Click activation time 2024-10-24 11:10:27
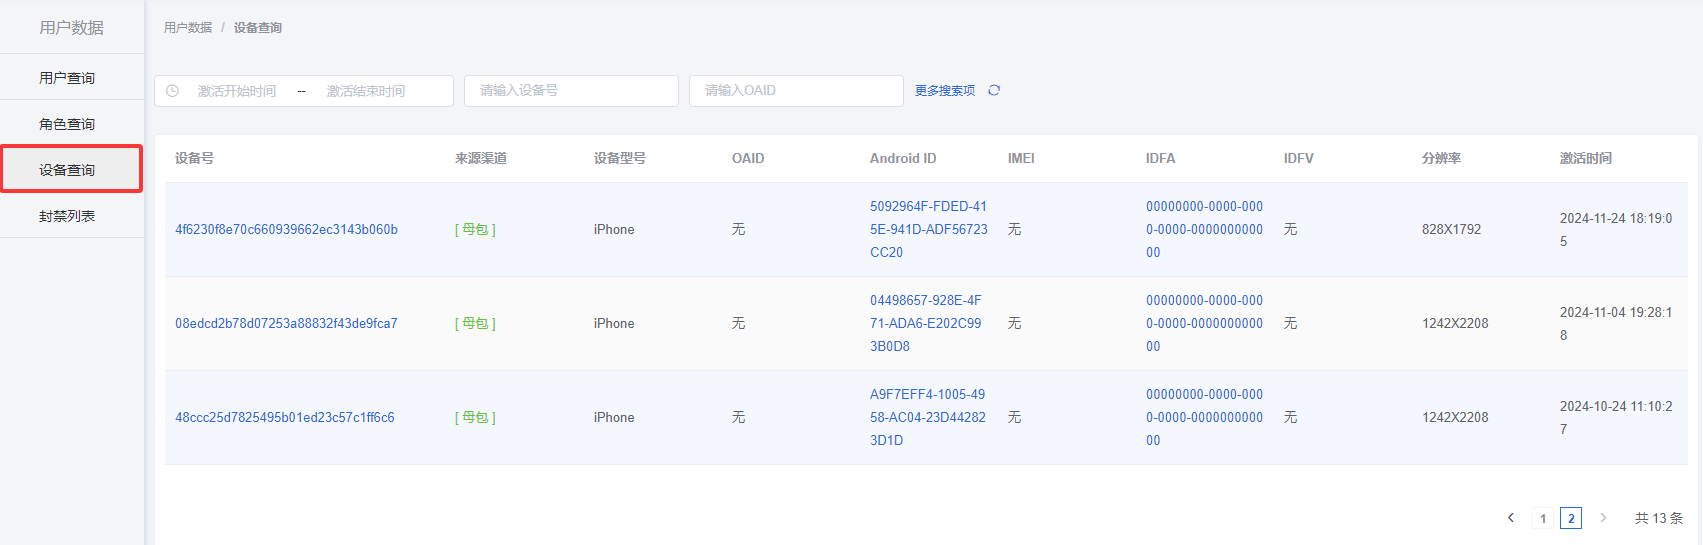 pos(1616,417)
